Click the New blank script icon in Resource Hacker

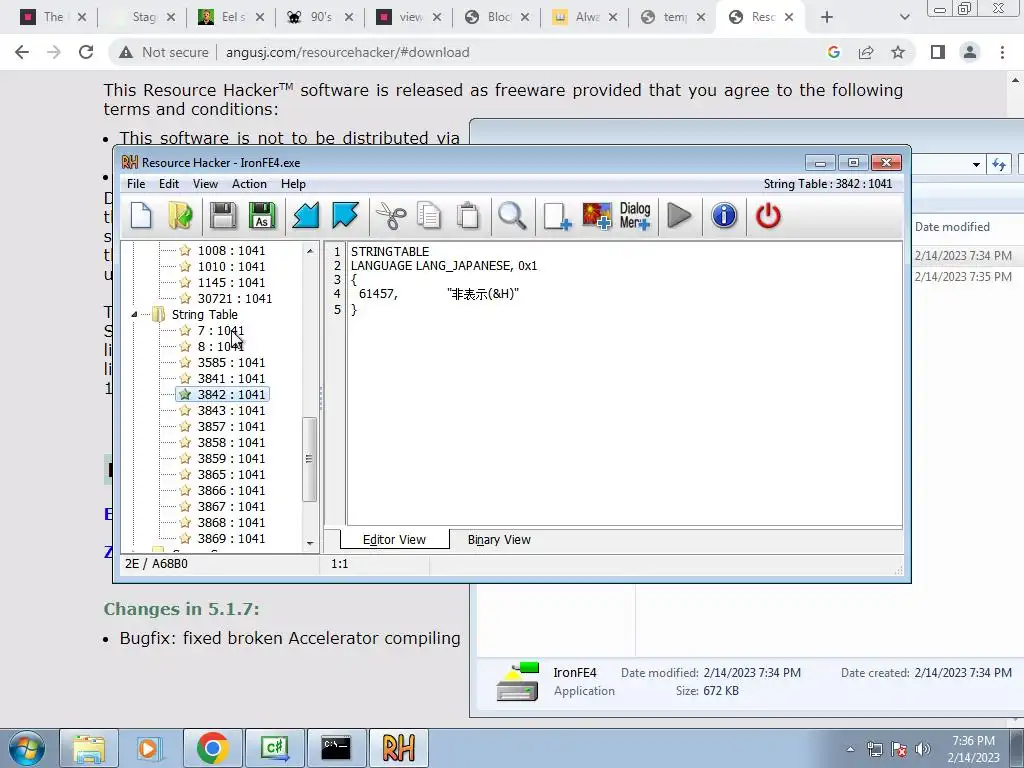pyautogui.click(x=141, y=216)
